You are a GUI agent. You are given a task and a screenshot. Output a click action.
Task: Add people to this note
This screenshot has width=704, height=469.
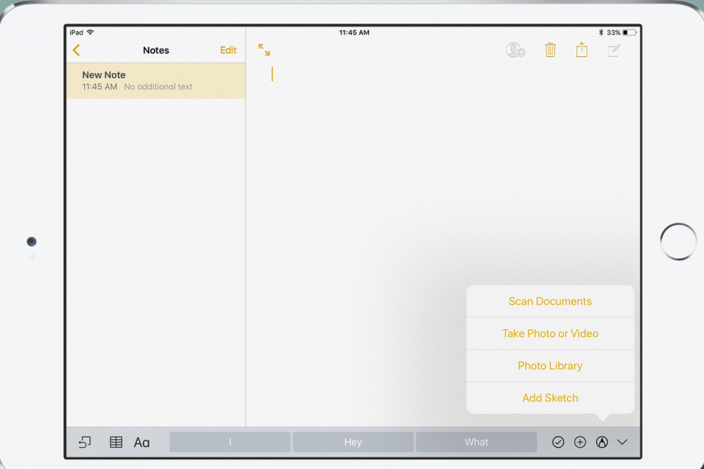(515, 50)
